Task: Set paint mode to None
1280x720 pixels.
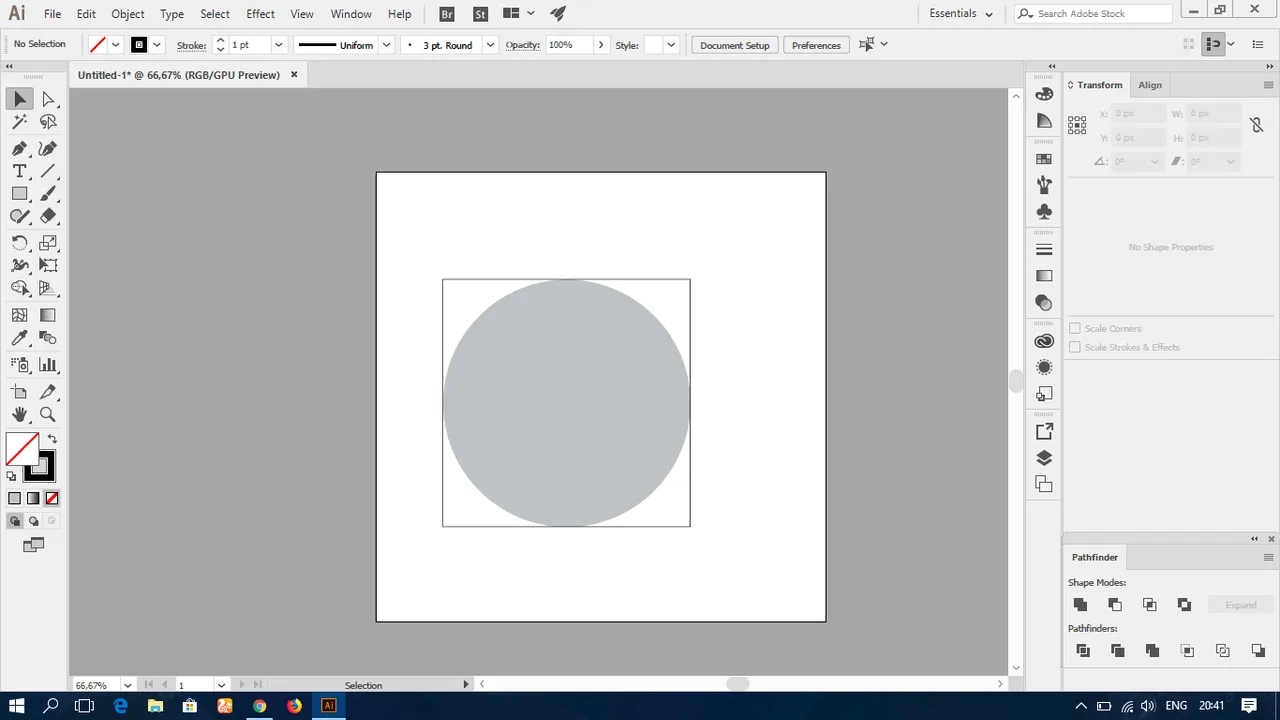Action: pos(52,498)
